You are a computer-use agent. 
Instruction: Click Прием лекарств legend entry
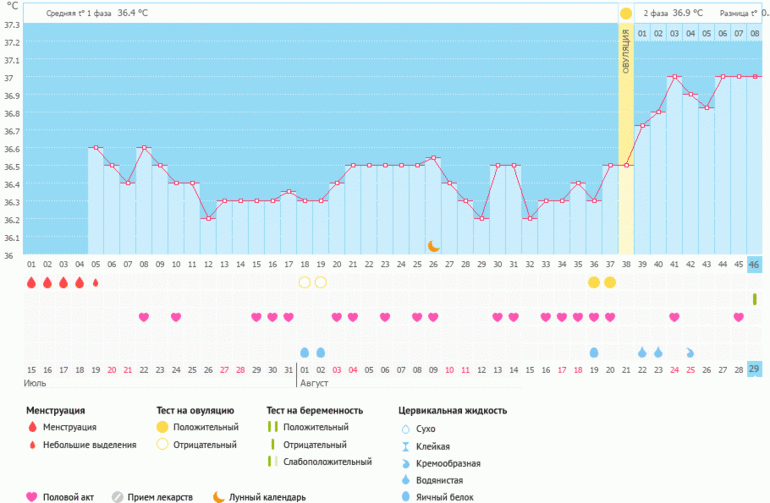point(154,496)
